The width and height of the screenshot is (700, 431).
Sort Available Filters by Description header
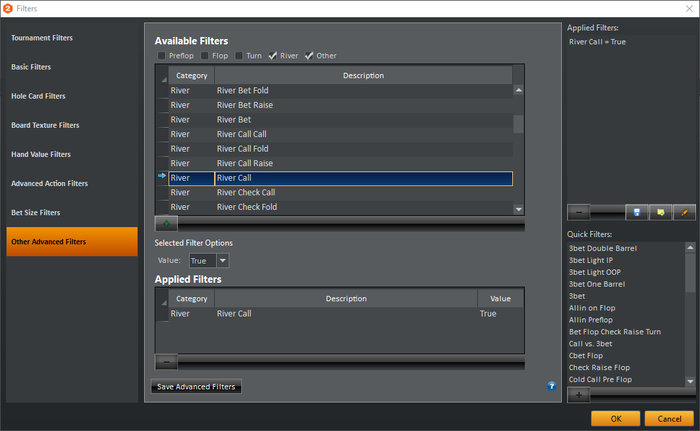[363, 75]
